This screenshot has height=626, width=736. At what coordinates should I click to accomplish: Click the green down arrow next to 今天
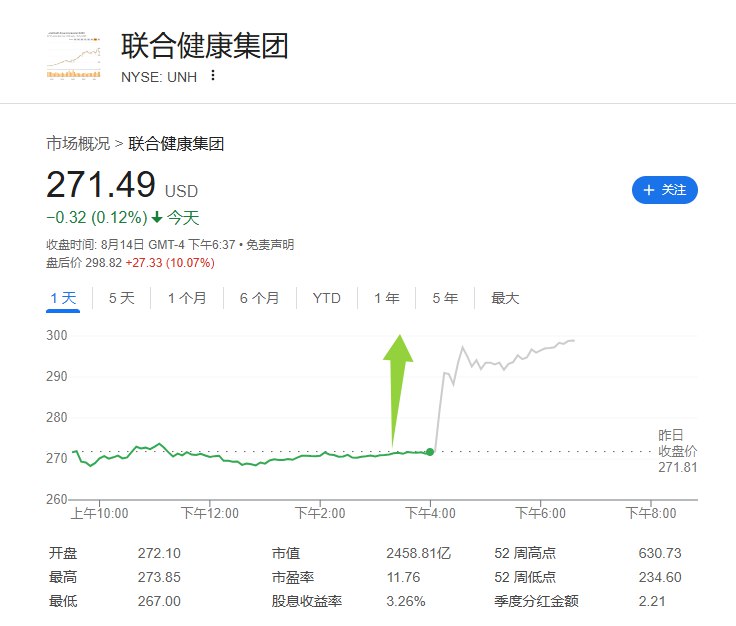157,217
